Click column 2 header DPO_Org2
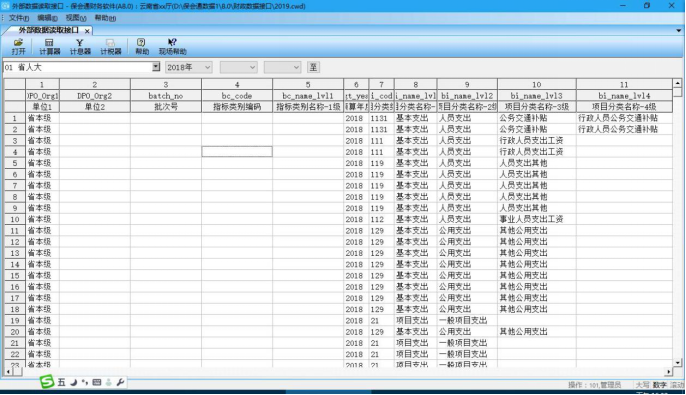This screenshot has height=395, width=686. click(x=94, y=96)
